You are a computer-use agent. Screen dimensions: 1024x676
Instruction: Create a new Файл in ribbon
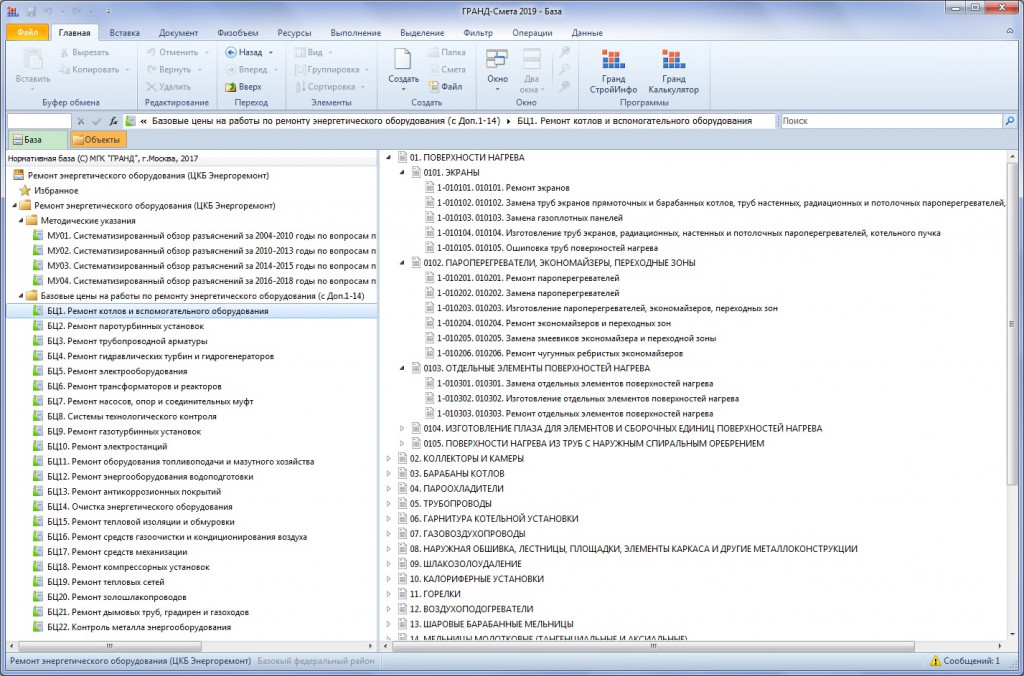445,86
